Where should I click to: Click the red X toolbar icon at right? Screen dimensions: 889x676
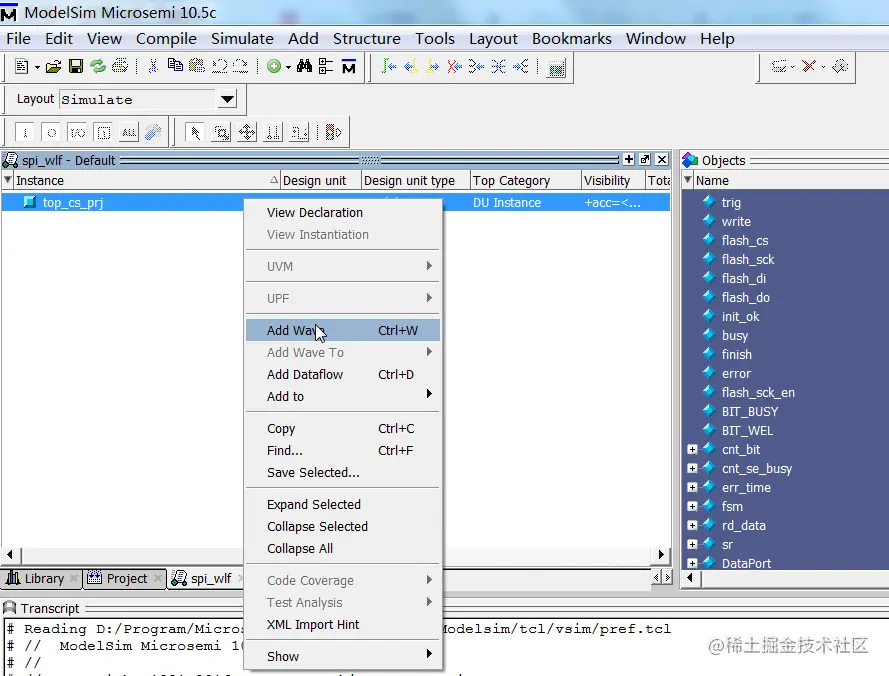(x=809, y=66)
